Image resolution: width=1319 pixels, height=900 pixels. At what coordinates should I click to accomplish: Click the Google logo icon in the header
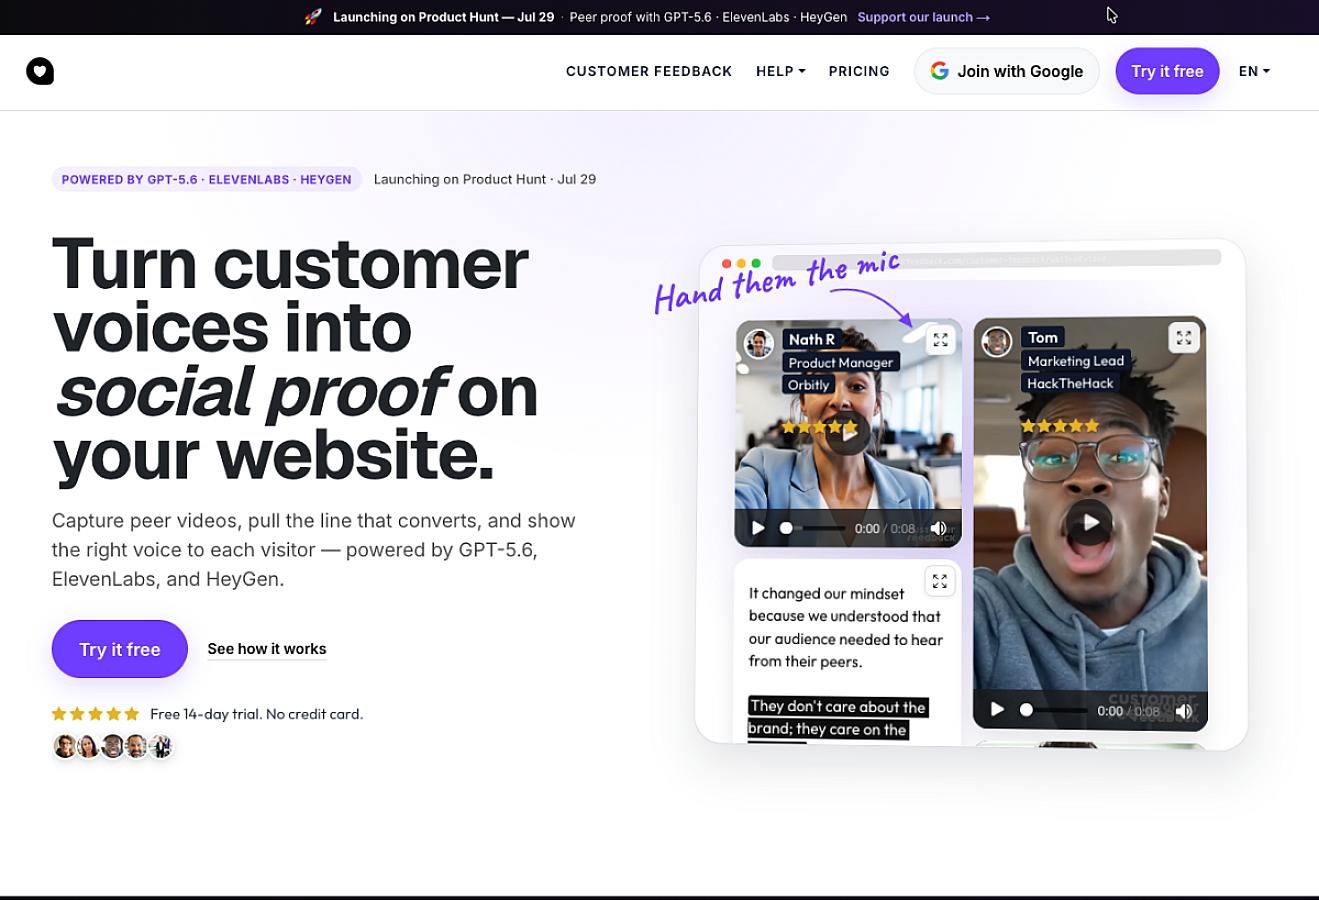tap(939, 71)
